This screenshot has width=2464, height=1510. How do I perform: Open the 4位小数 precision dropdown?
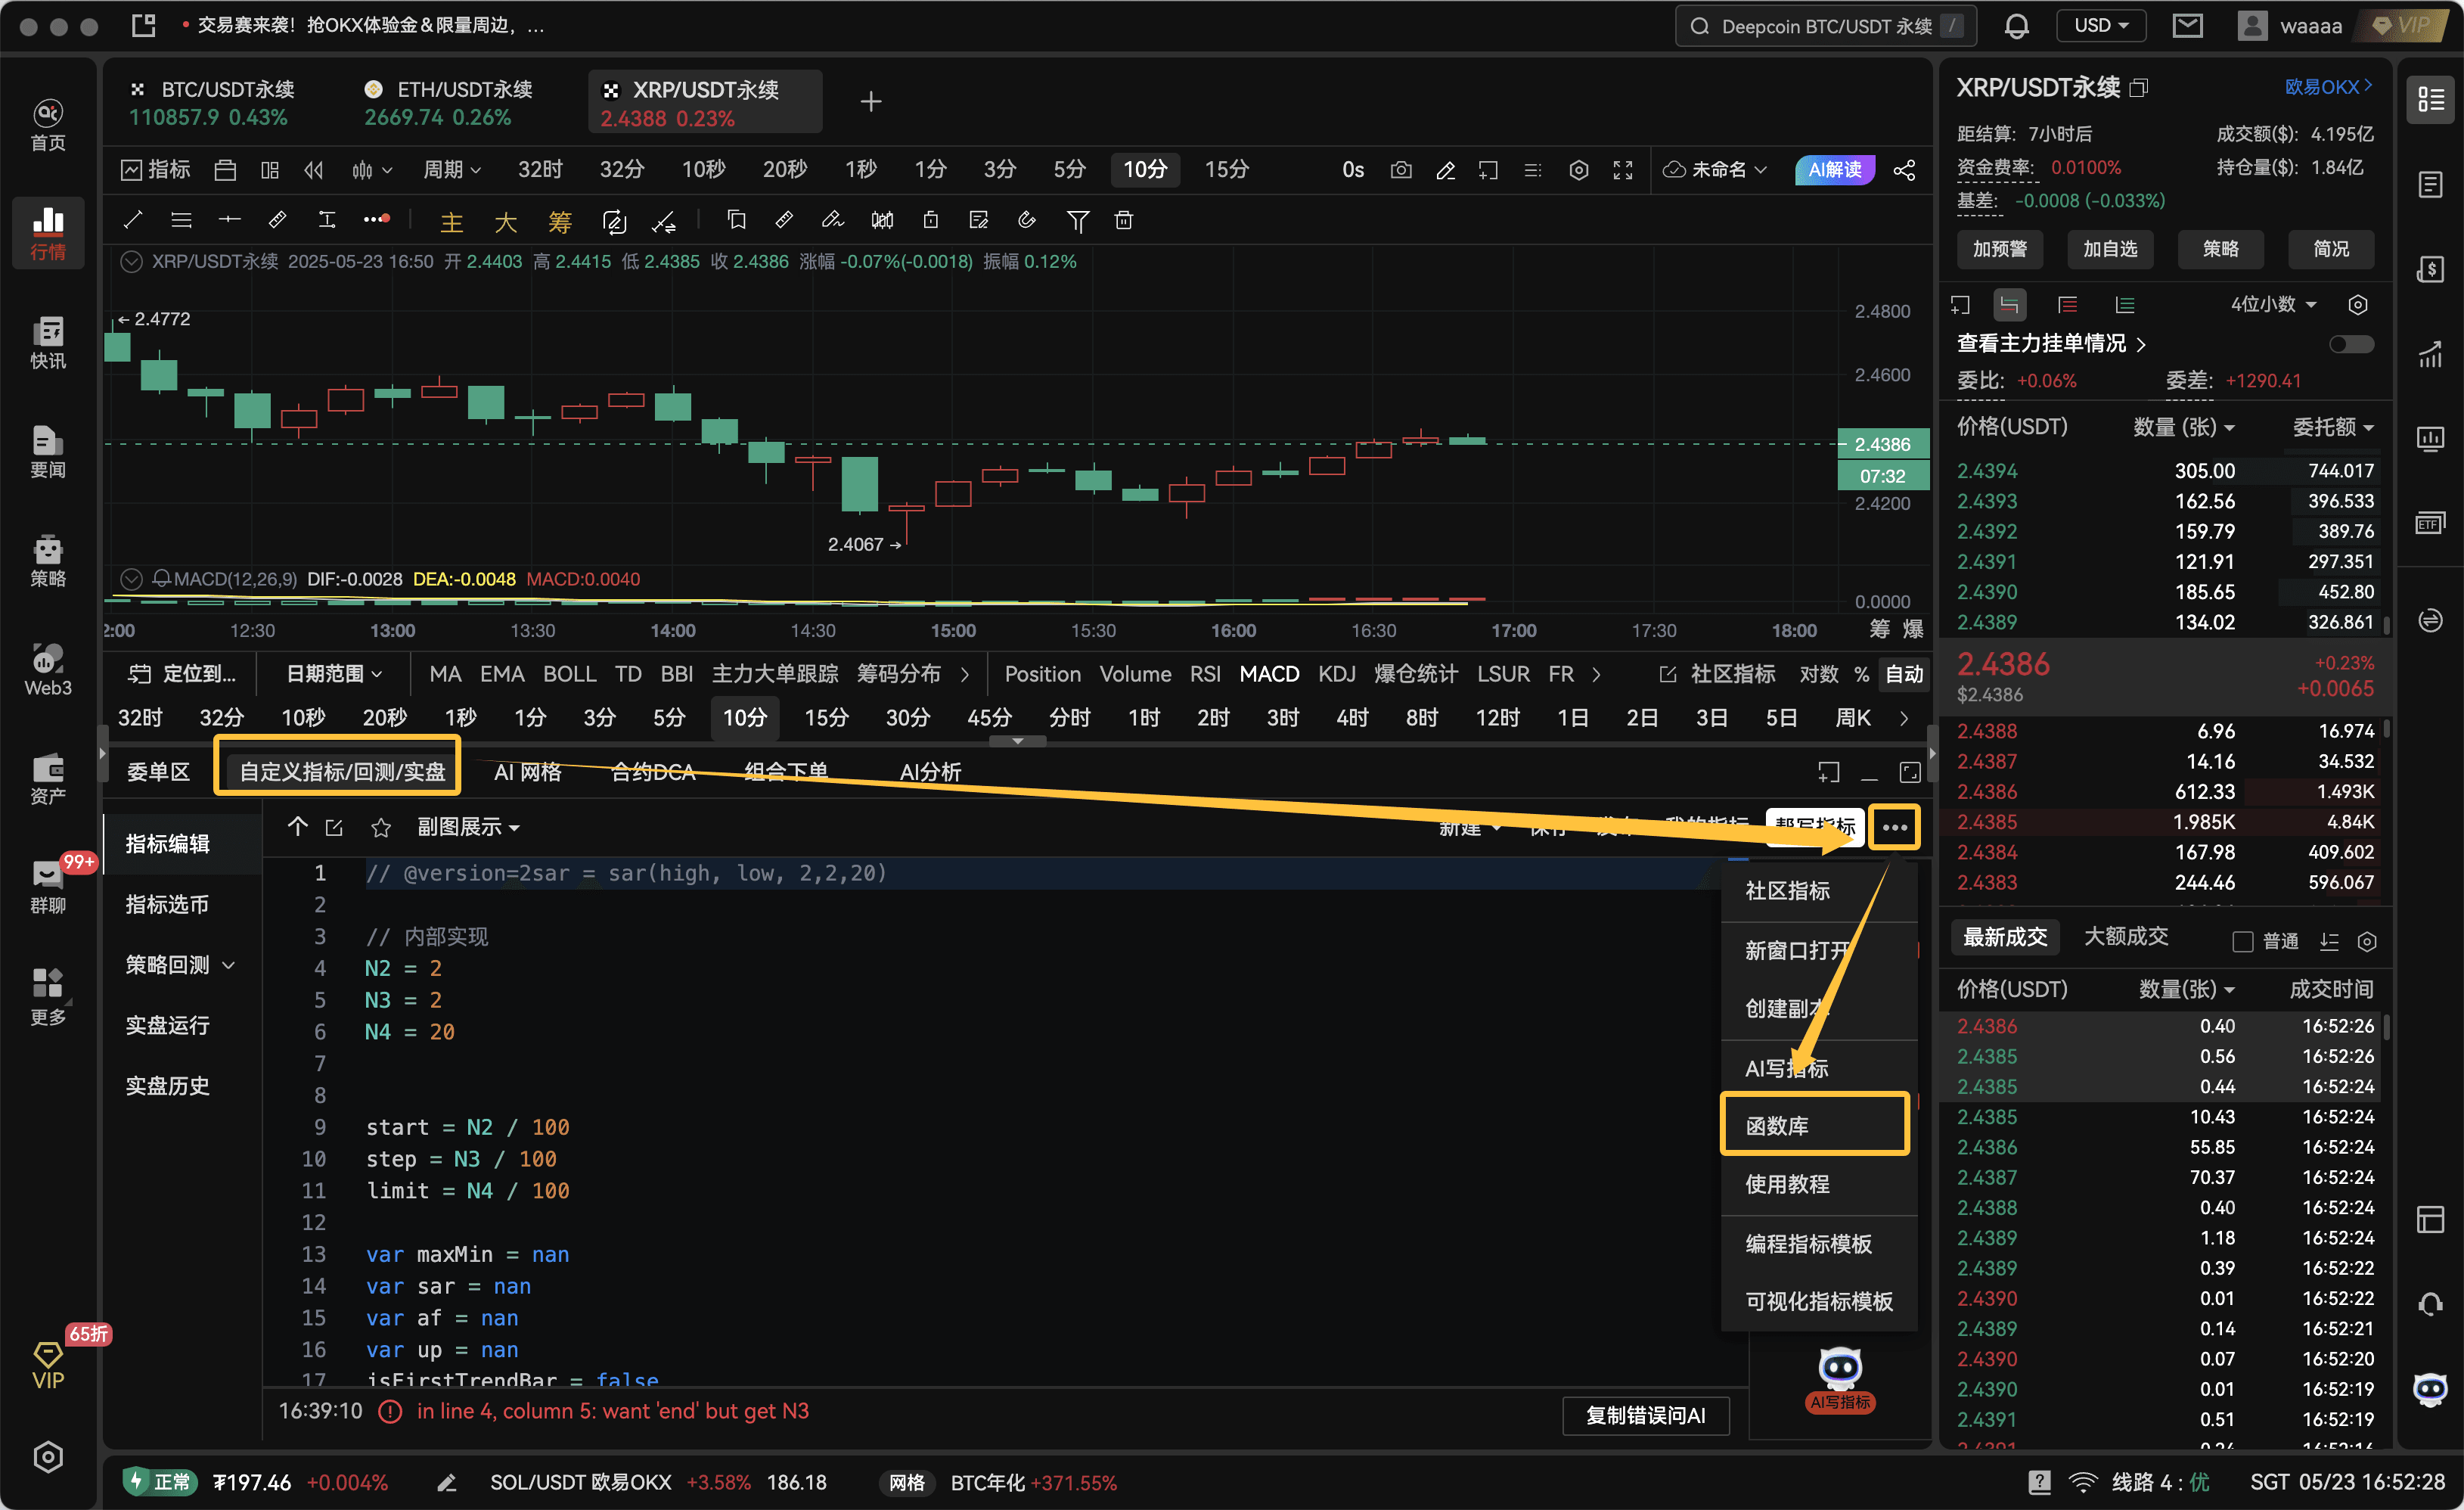click(2273, 305)
